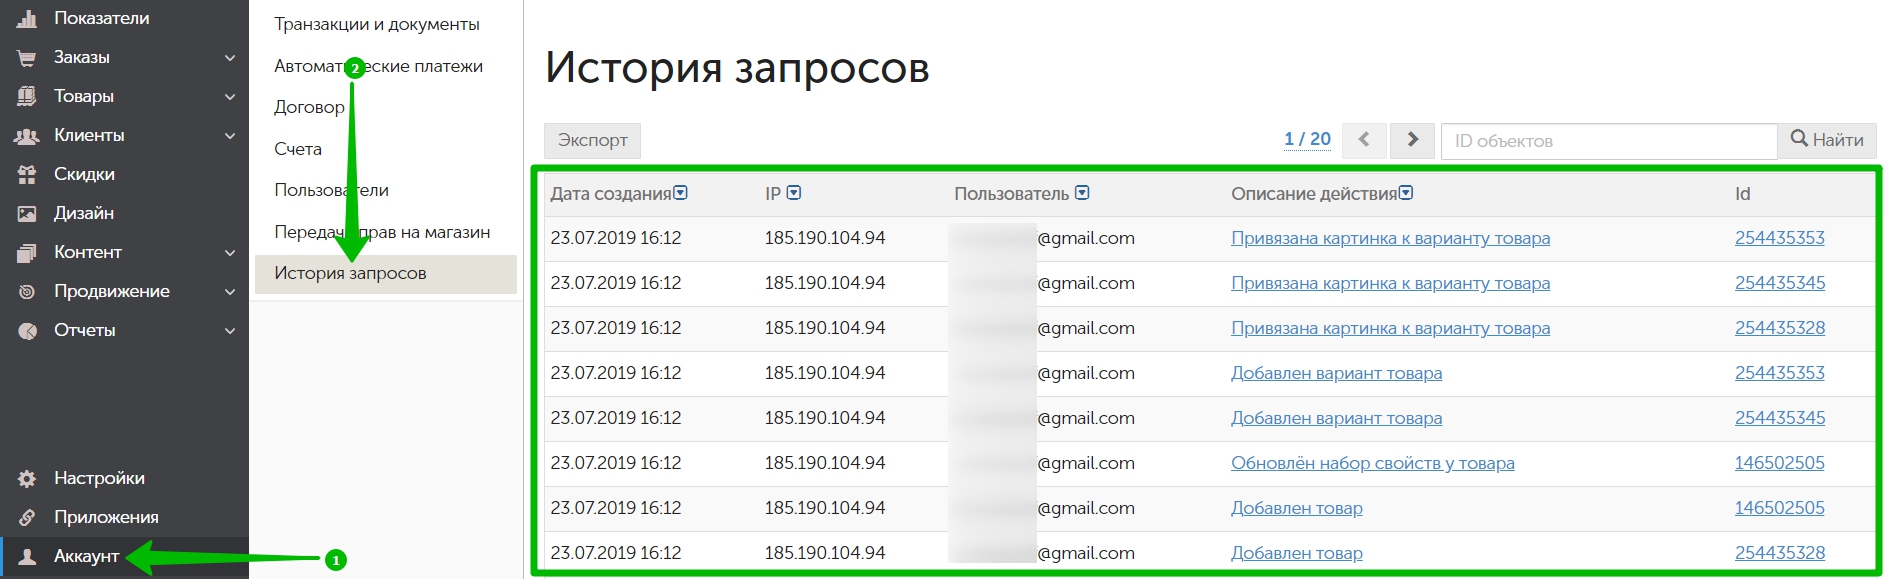Viewport: 1891px width, 579px height.
Task: Select История запросов menu item
Action: [386, 274]
